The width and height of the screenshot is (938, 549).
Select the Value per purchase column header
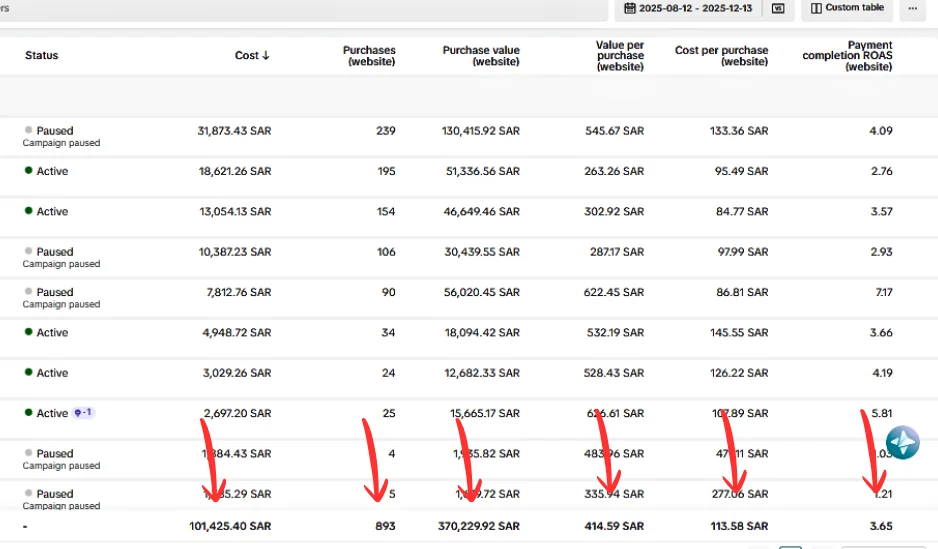click(x=620, y=56)
